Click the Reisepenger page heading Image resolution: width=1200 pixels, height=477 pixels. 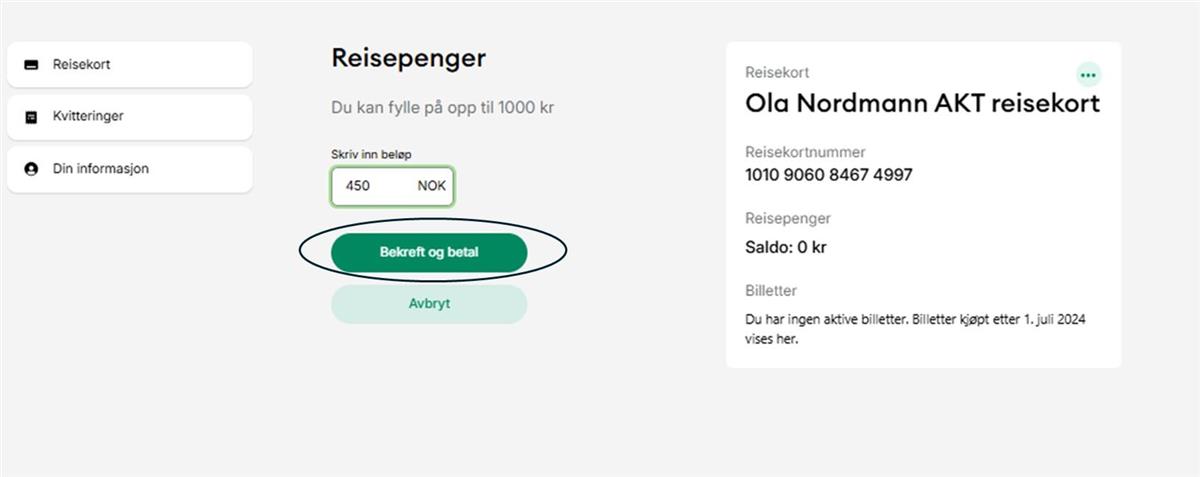click(408, 58)
